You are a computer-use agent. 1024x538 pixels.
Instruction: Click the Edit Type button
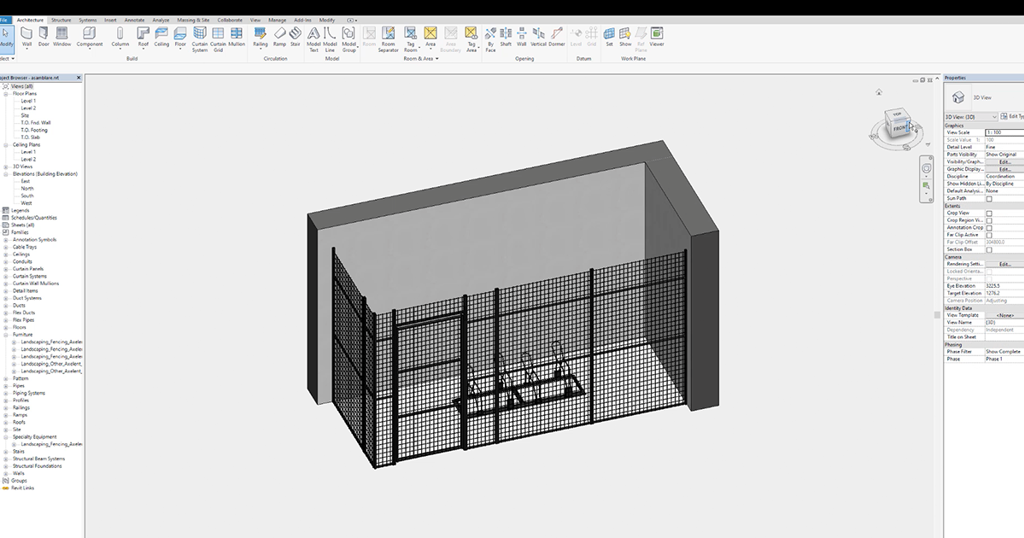1012,116
